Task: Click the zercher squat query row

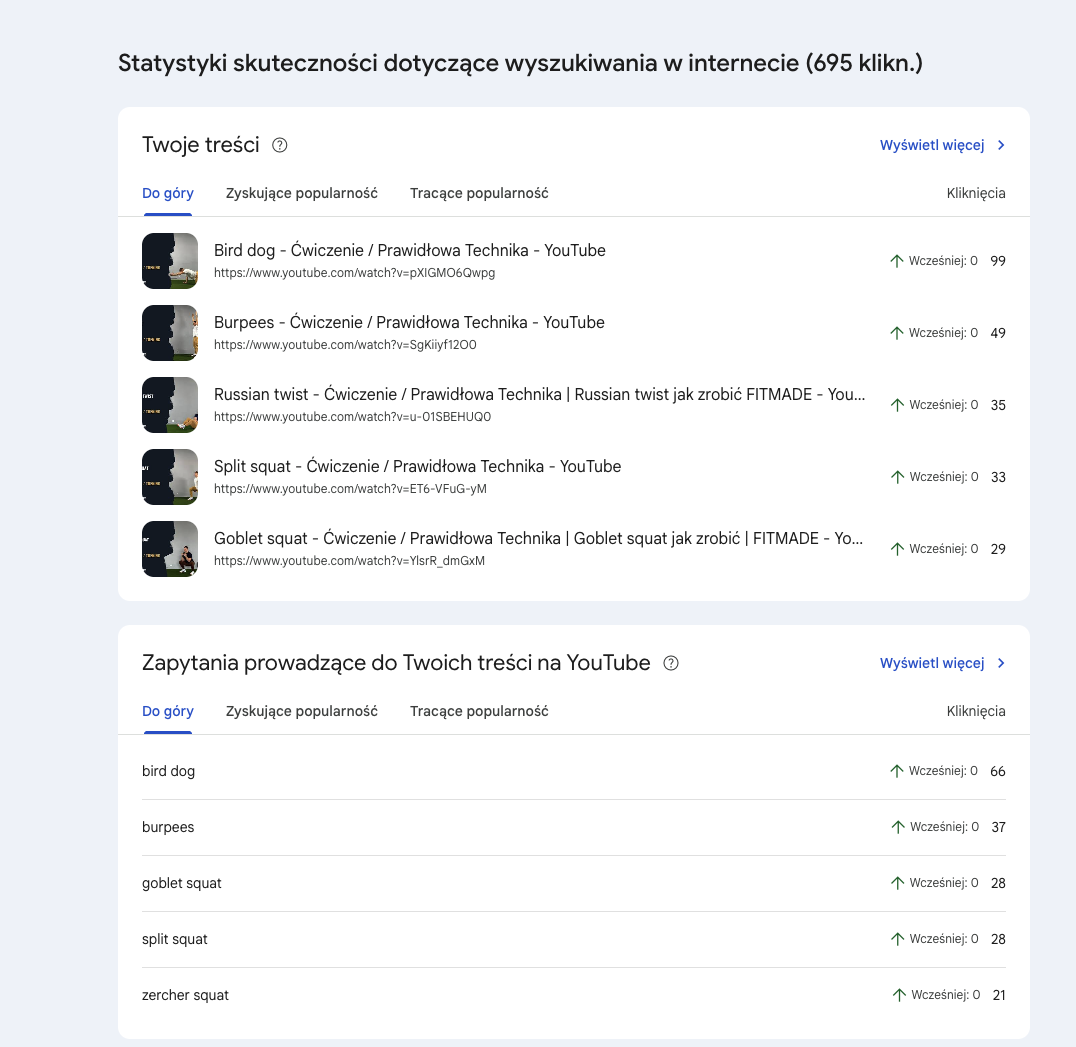Action: click(574, 996)
